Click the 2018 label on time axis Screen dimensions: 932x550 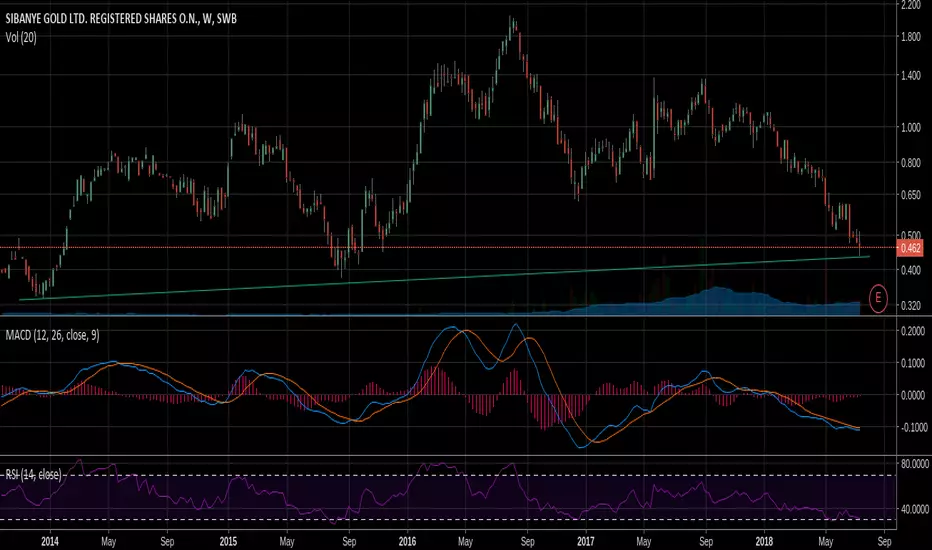[764, 542]
